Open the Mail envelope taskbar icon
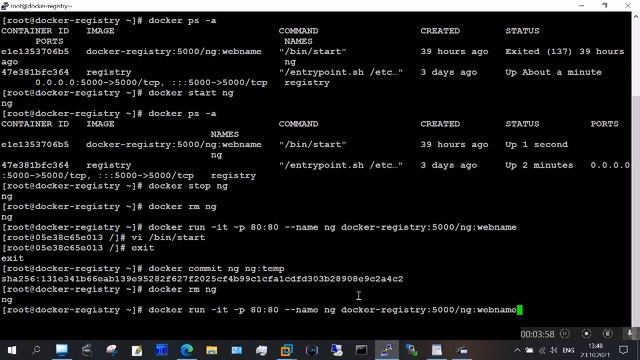This screenshot has height=360, width=640. coord(236,350)
